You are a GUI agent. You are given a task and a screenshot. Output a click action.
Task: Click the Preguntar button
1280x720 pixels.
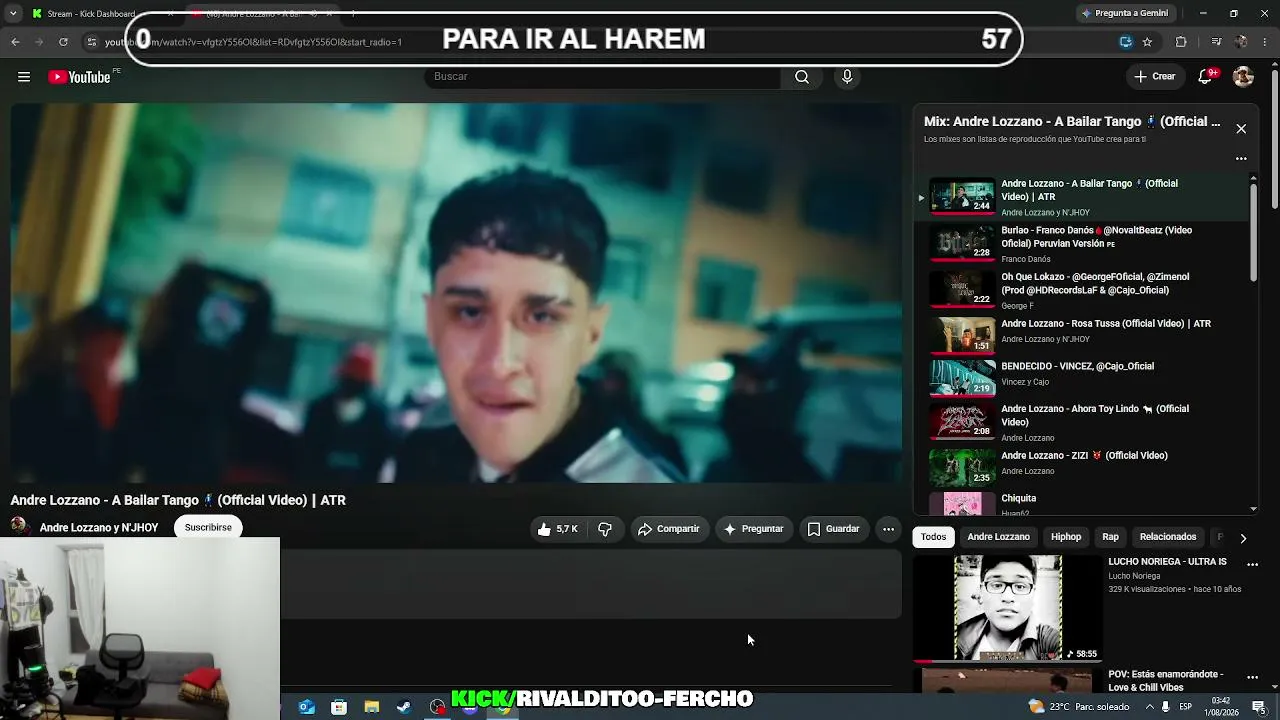coord(754,529)
